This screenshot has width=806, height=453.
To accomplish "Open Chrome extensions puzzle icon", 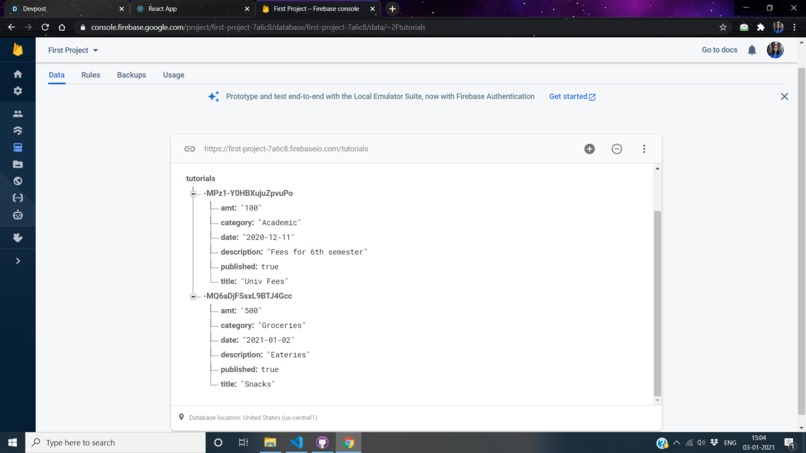I will [x=761, y=27].
